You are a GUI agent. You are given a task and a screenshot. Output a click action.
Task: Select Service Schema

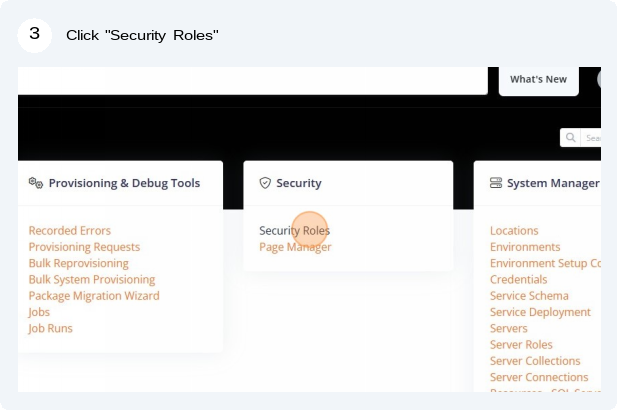pos(529,296)
